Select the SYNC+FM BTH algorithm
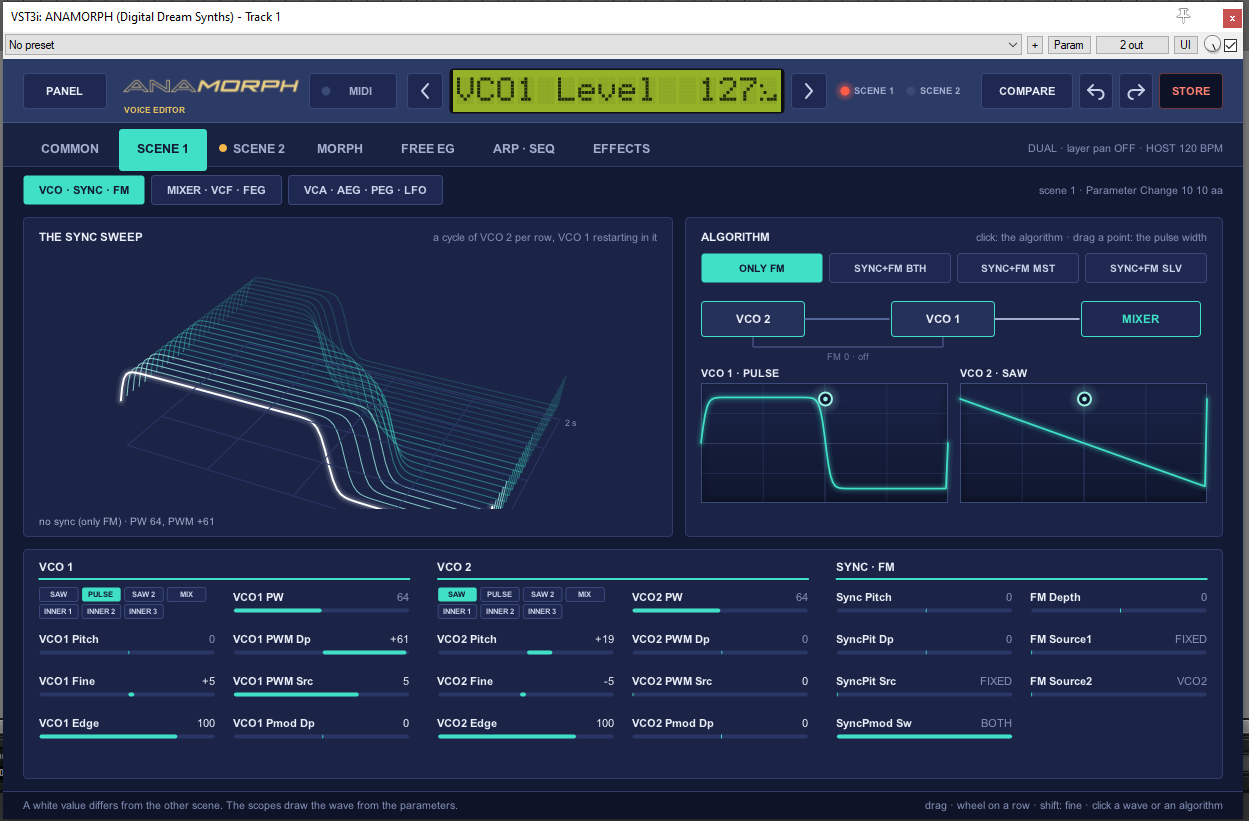The width and height of the screenshot is (1249, 821). click(890, 268)
